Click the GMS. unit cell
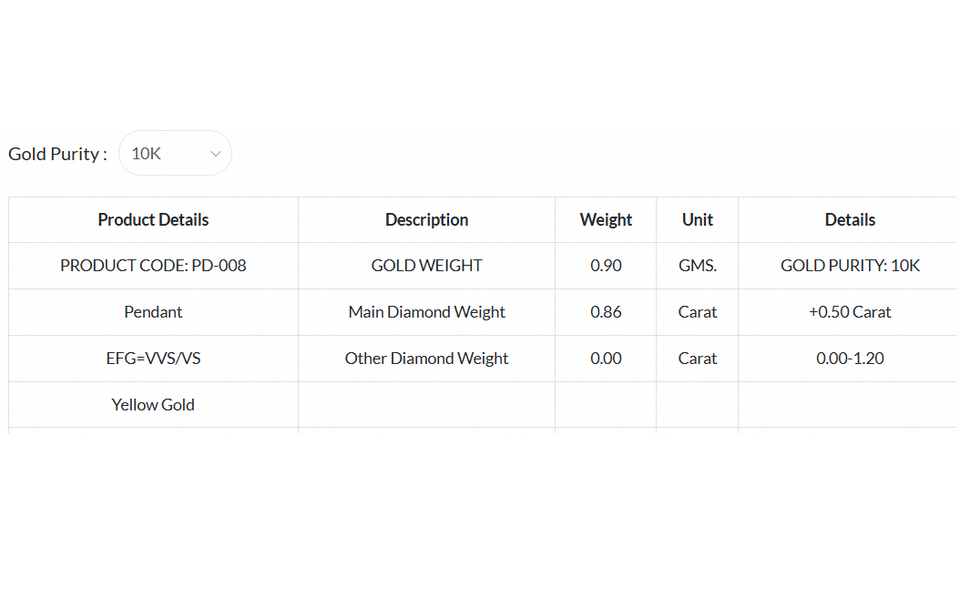Viewport: 960px width, 597px height. [697, 266]
